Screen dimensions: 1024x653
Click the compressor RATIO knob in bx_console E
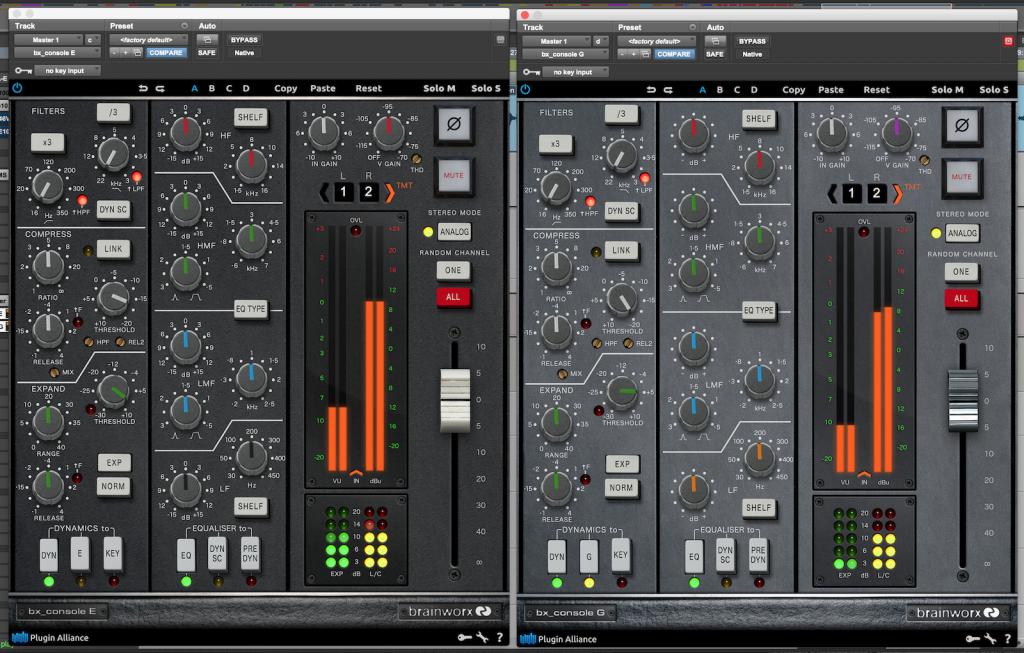tap(48, 266)
